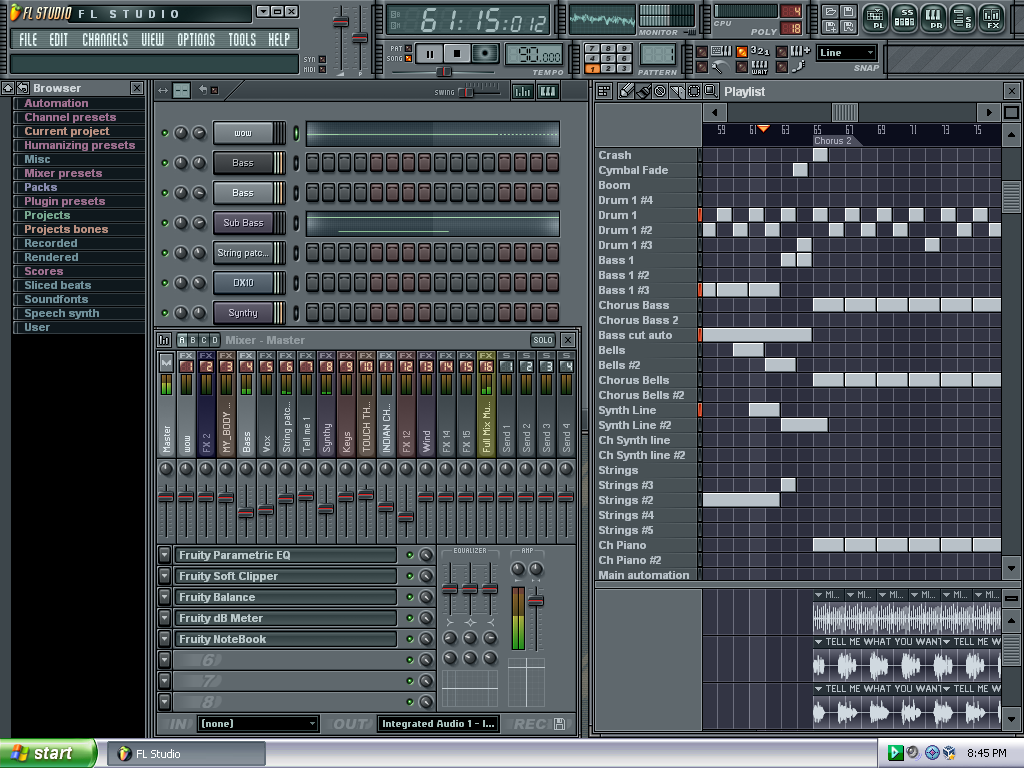Open the Playlist window with the PL button
1024x768 pixels.
click(x=876, y=18)
